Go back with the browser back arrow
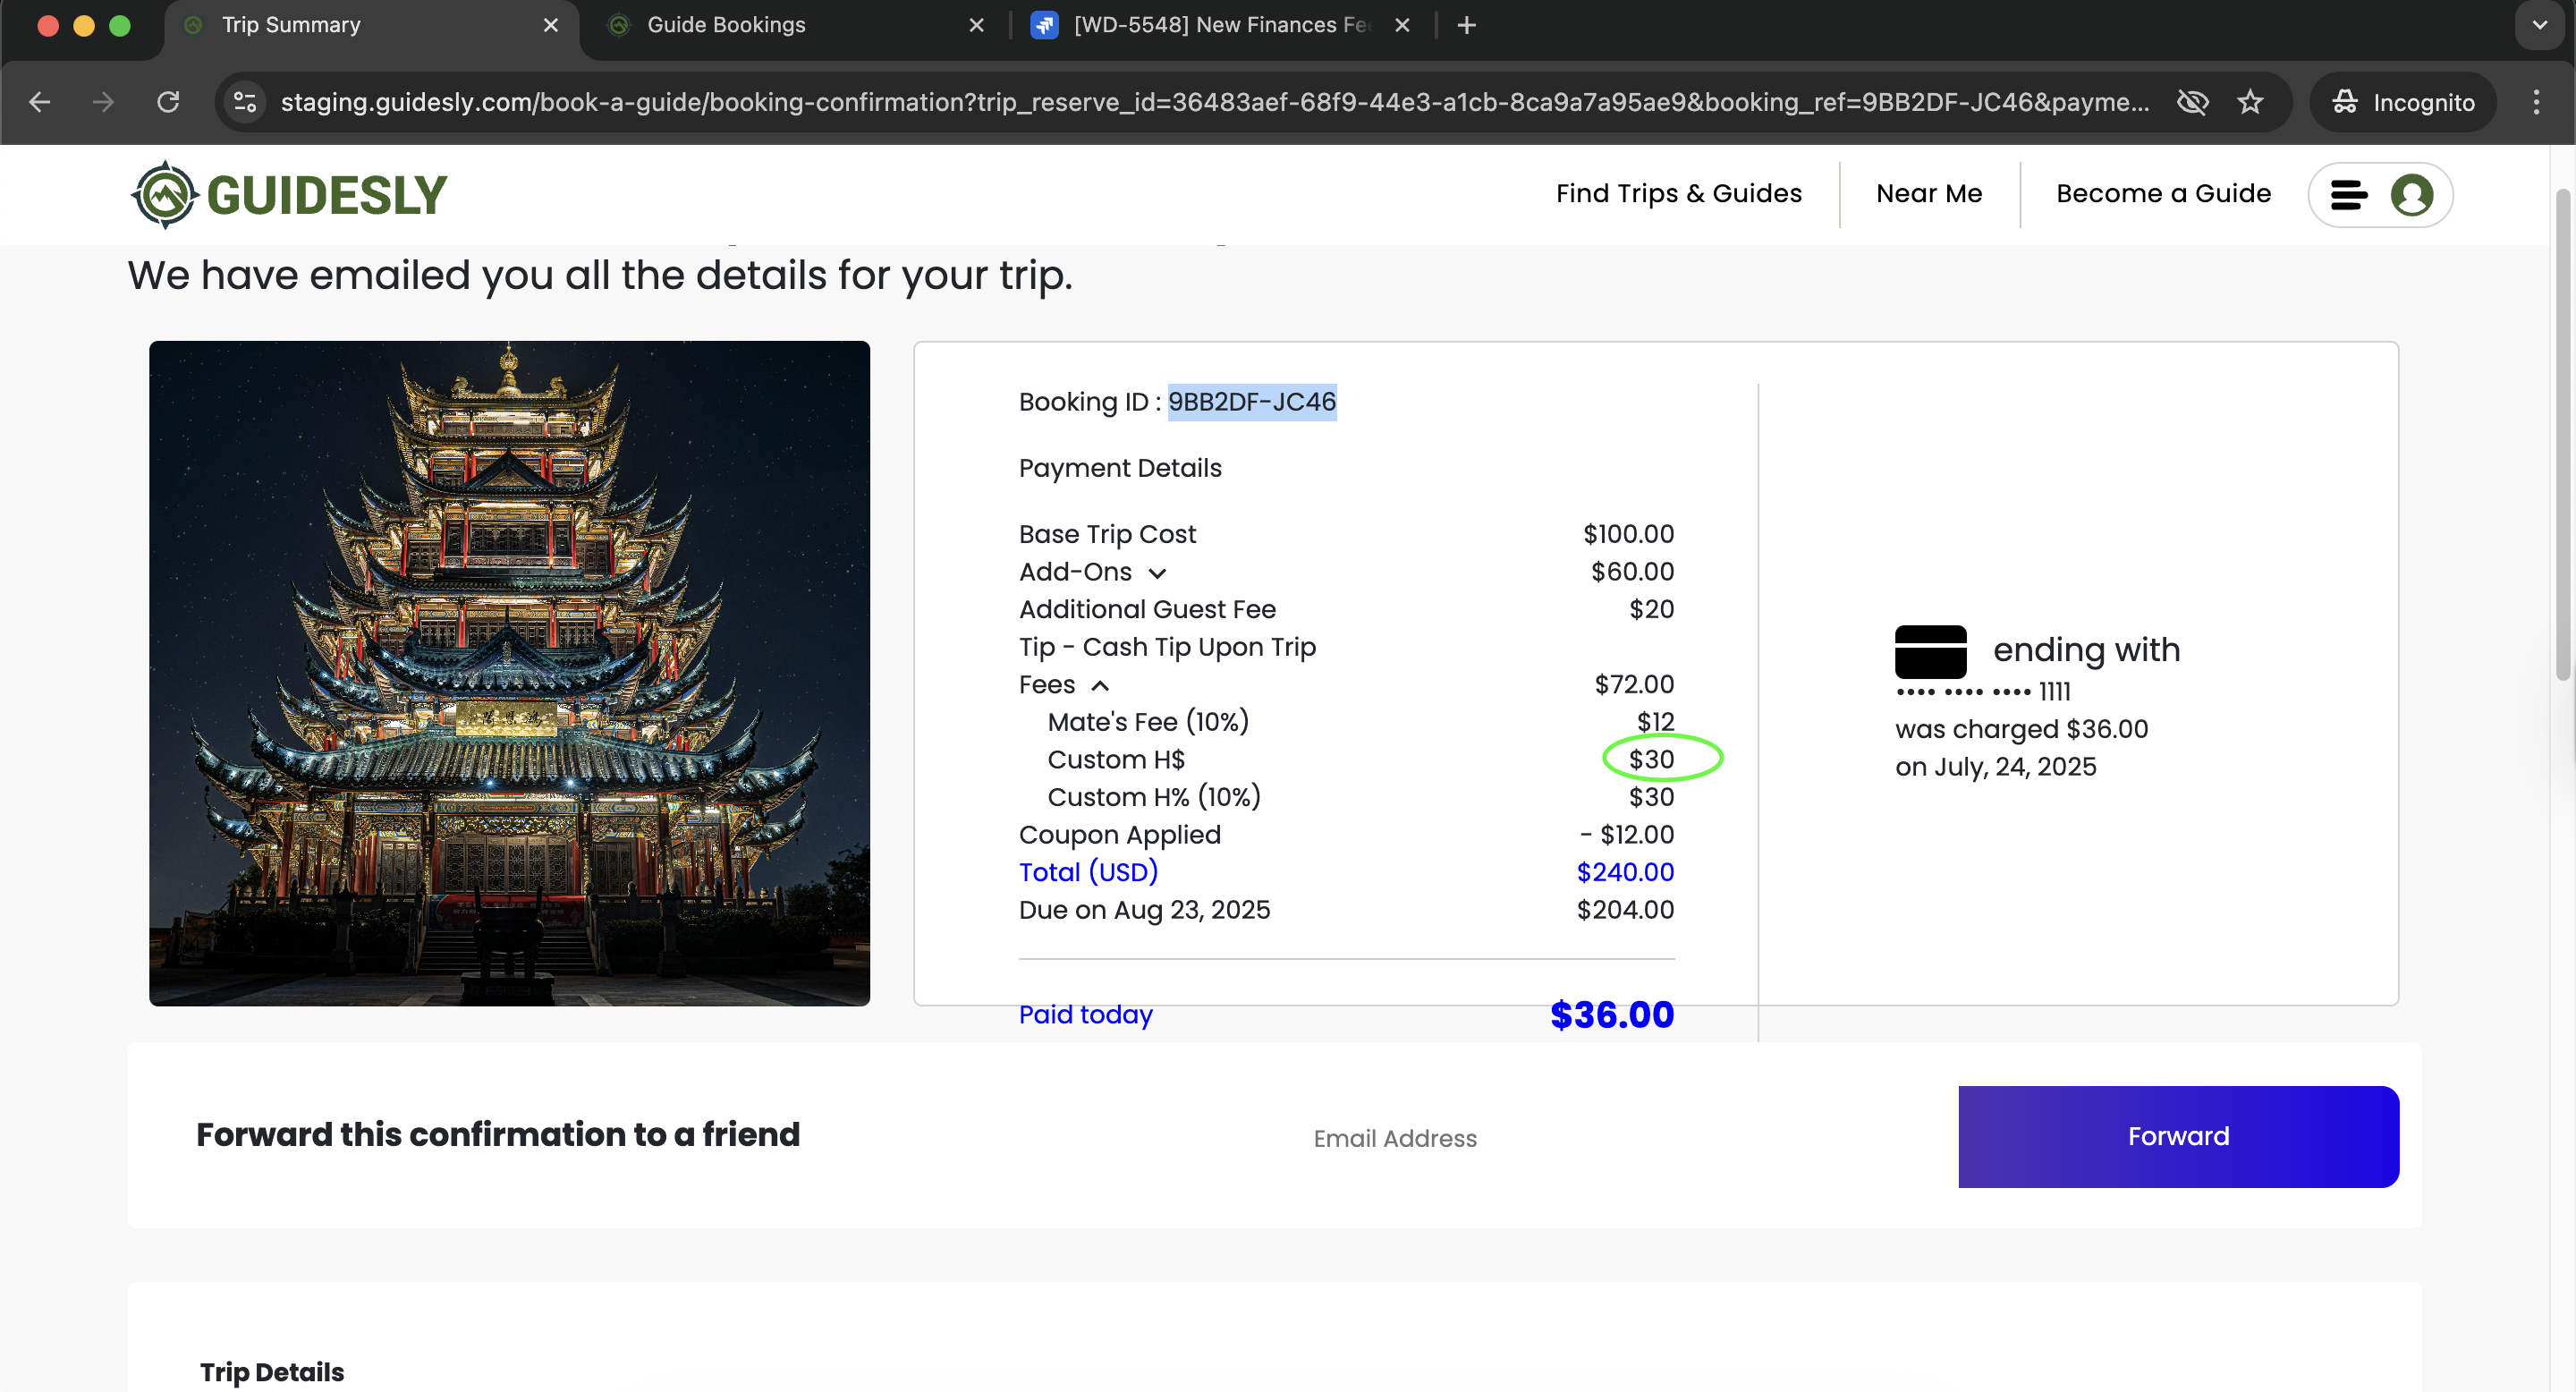 [40, 102]
